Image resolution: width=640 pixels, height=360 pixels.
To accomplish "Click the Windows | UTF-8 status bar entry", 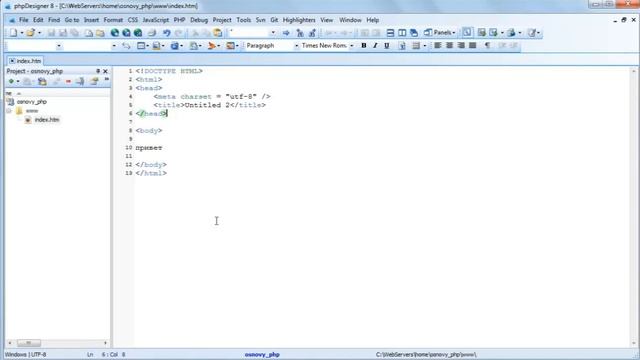I will point(25,355).
